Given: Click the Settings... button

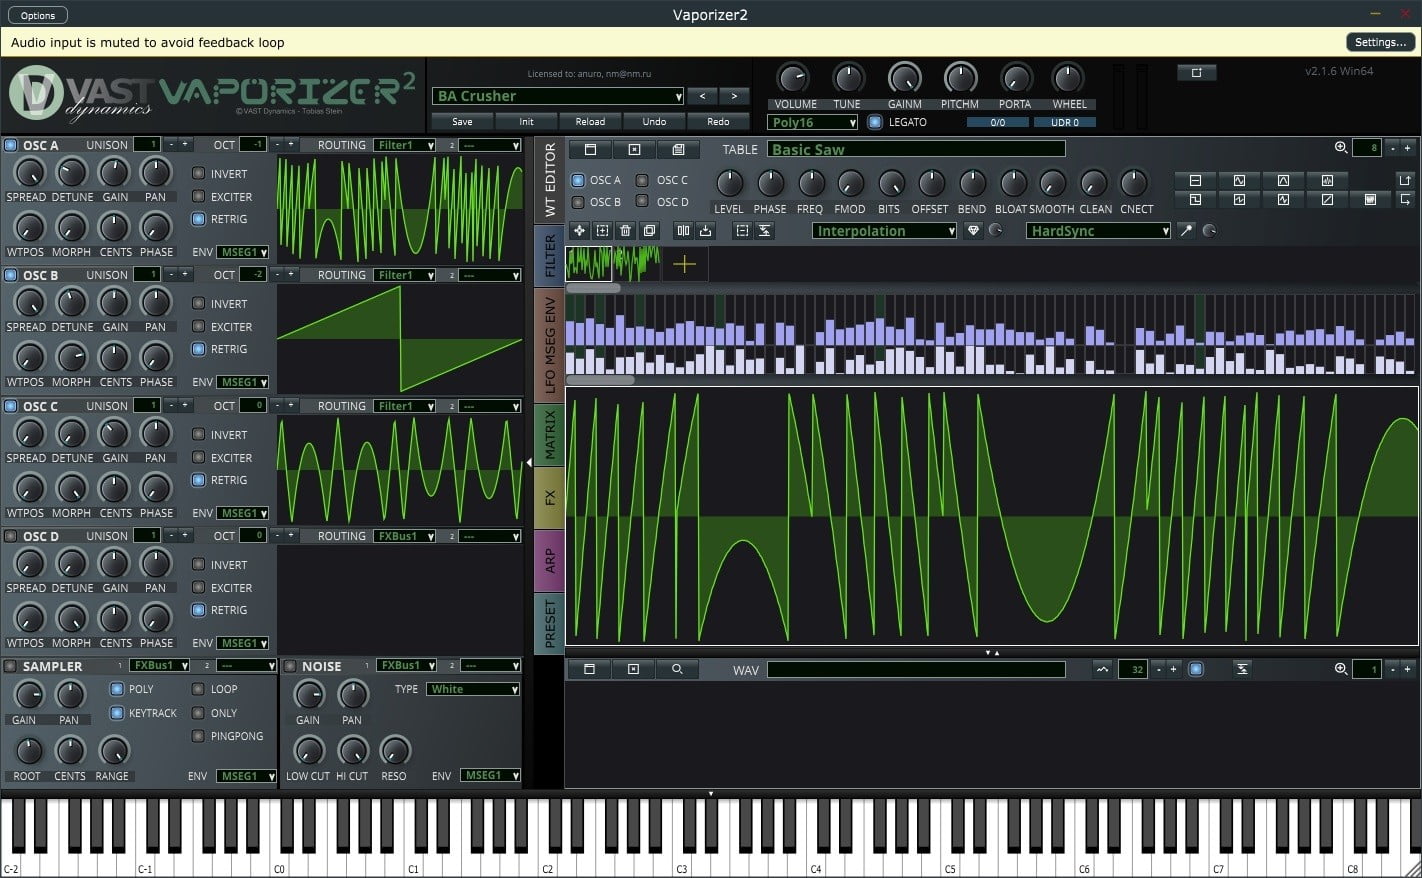Looking at the screenshot, I should point(1380,42).
